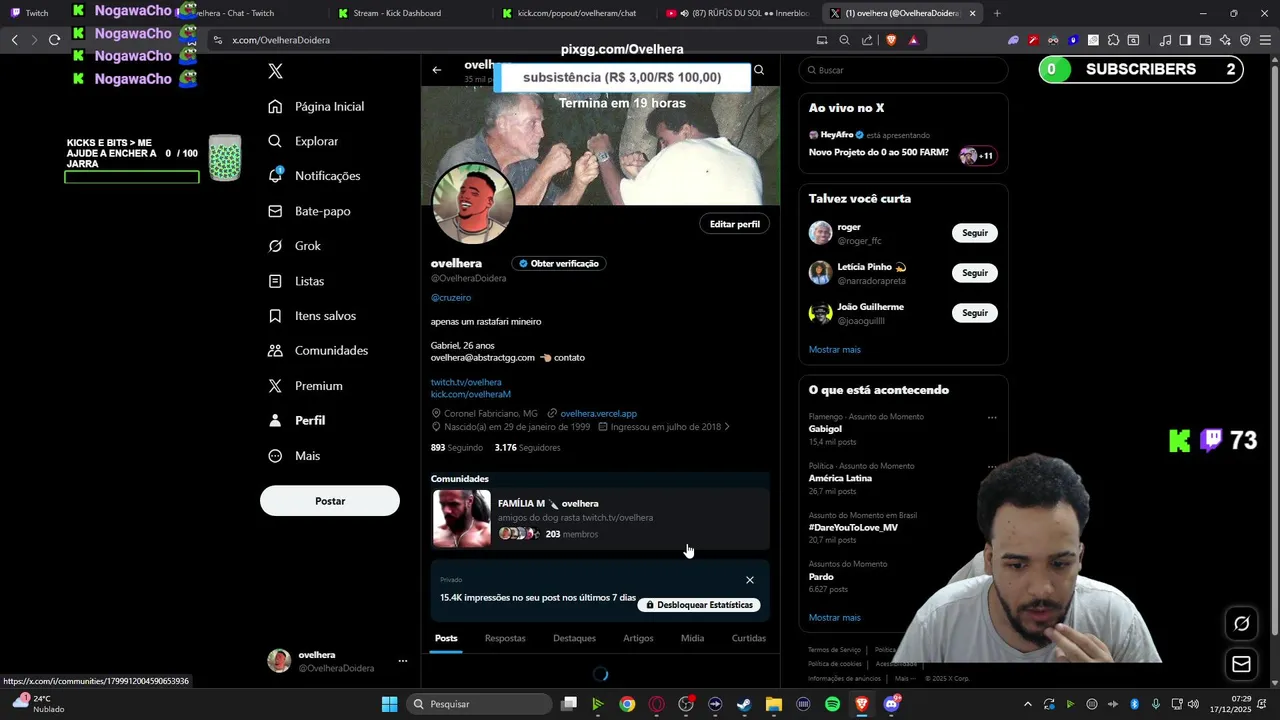1280x720 pixels.
Task: Click the Buscar search field
Action: point(904,70)
